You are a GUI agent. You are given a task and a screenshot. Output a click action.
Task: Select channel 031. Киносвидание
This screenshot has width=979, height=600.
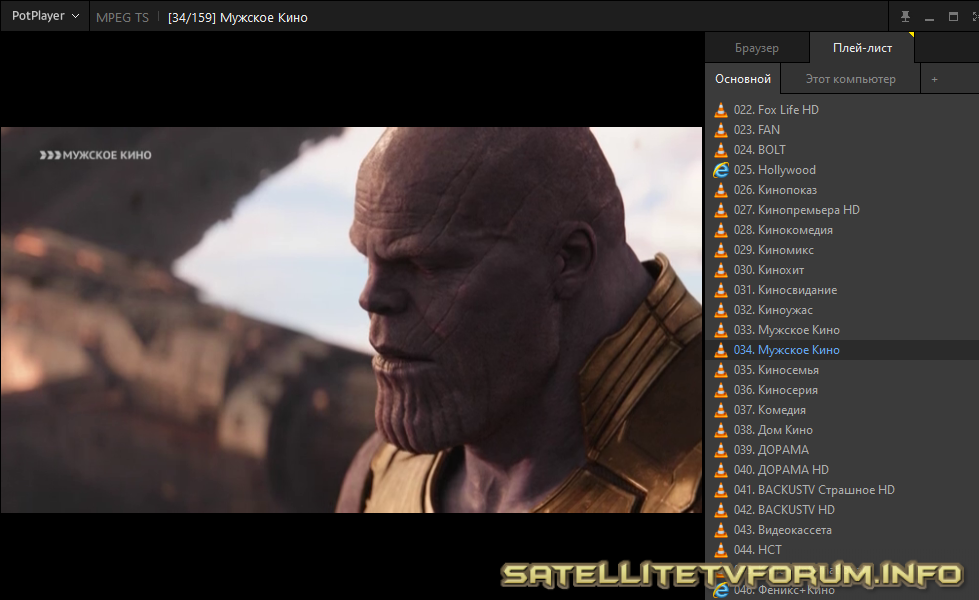coord(785,290)
